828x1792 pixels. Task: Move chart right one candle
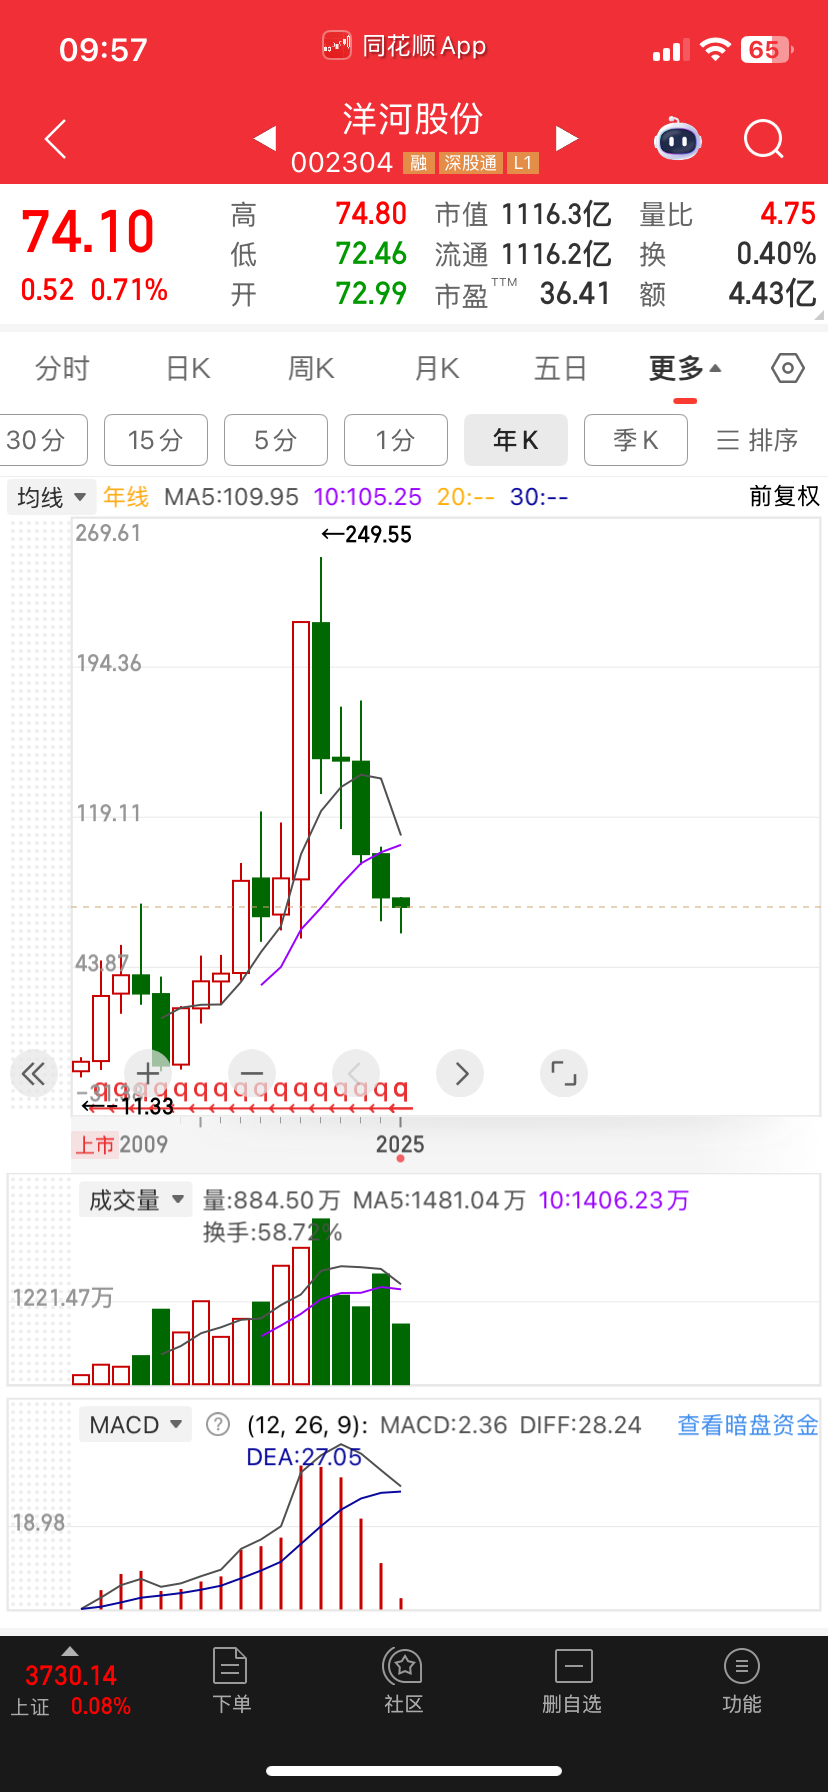click(460, 1074)
